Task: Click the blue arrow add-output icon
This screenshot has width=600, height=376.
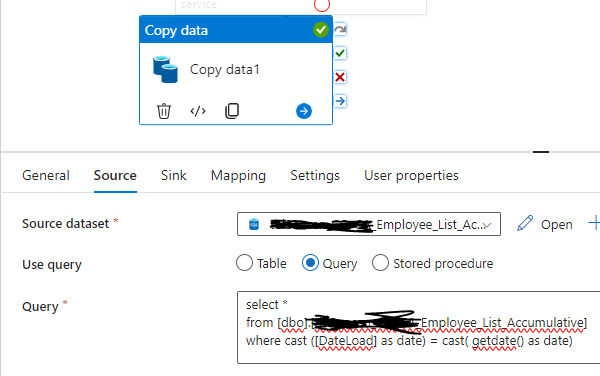Action: (x=304, y=111)
